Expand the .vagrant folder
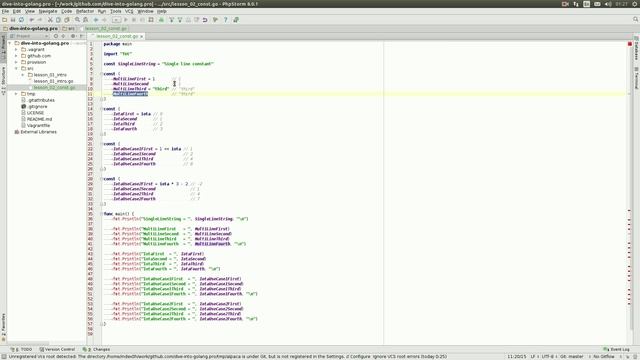 point(16,49)
